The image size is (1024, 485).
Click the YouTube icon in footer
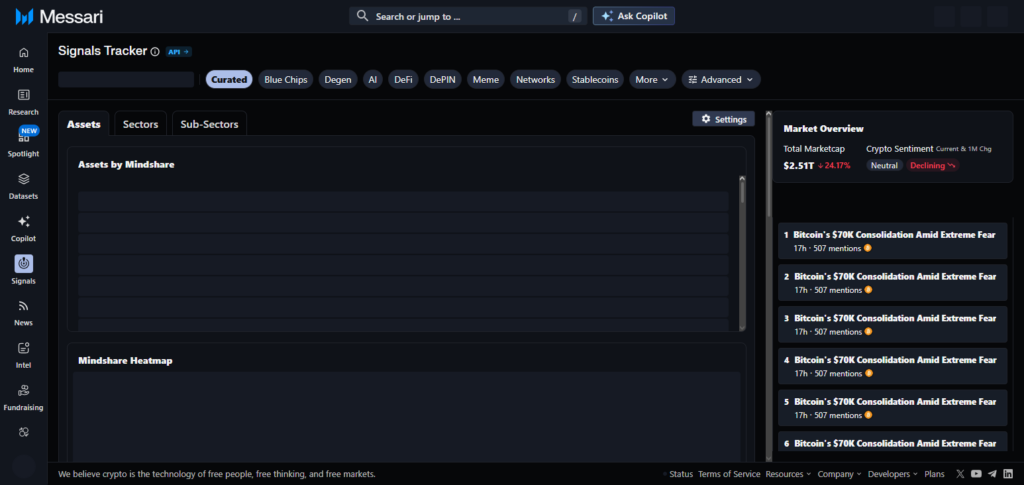coord(976,474)
